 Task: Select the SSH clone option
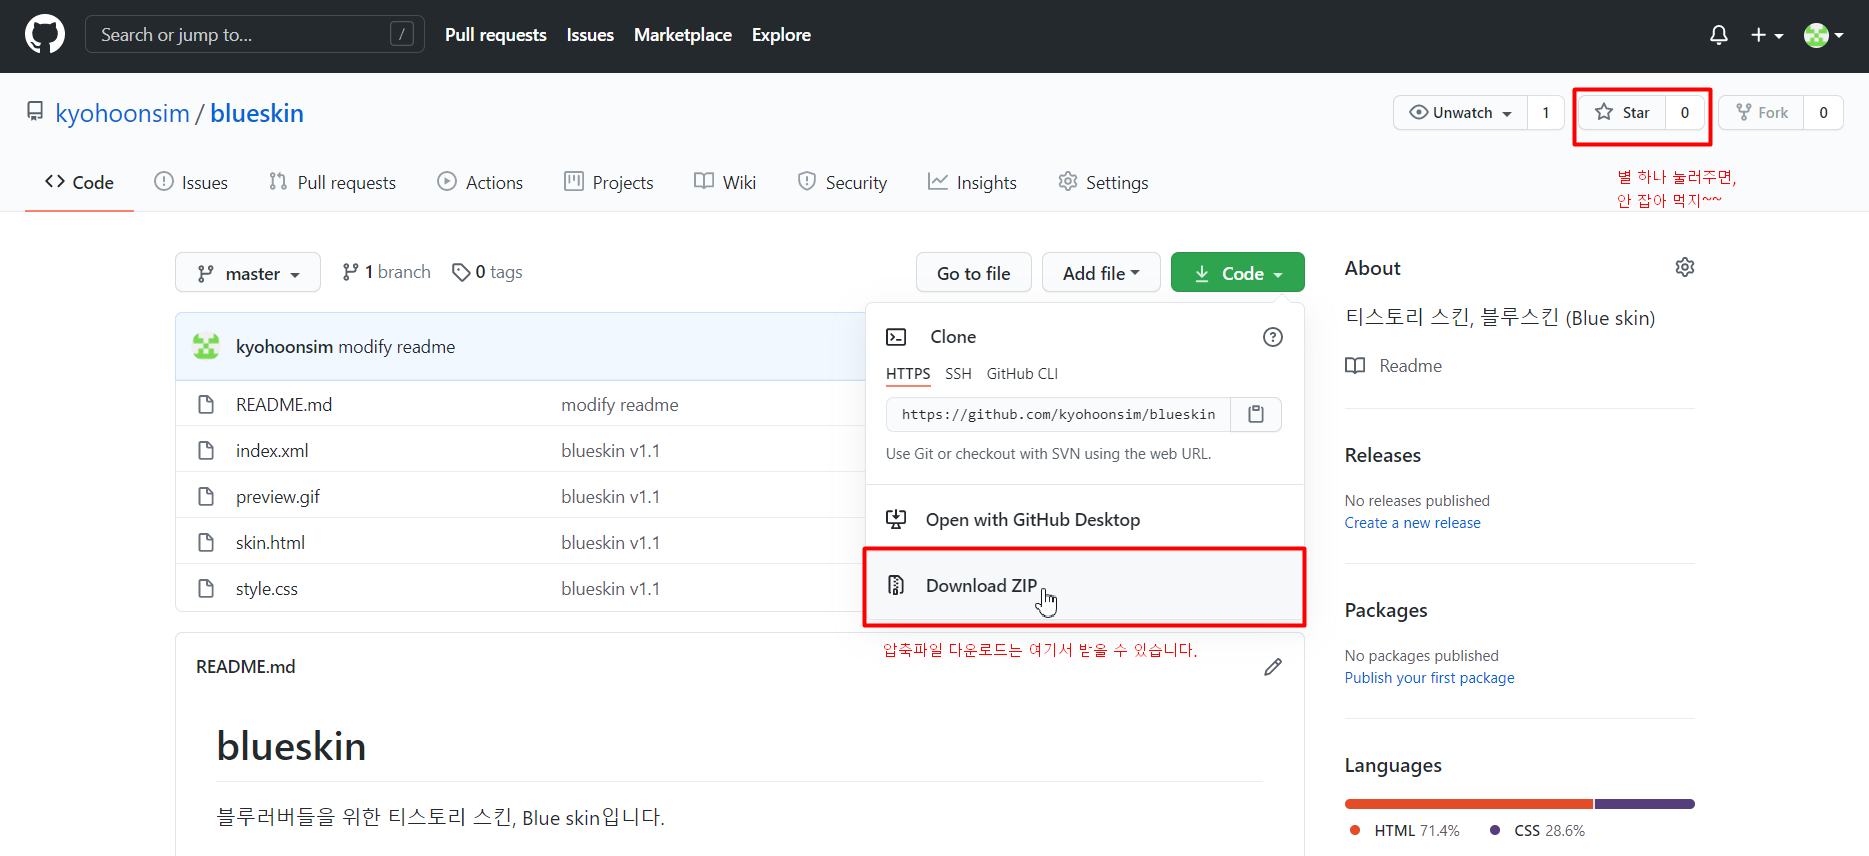958,373
